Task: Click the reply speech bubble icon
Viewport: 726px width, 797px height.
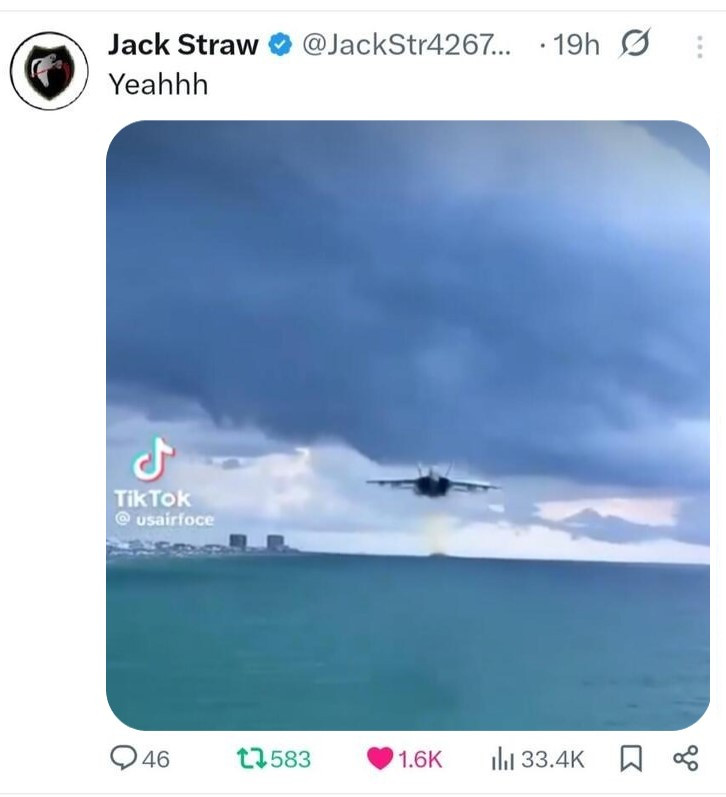Action: (x=123, y=758)
